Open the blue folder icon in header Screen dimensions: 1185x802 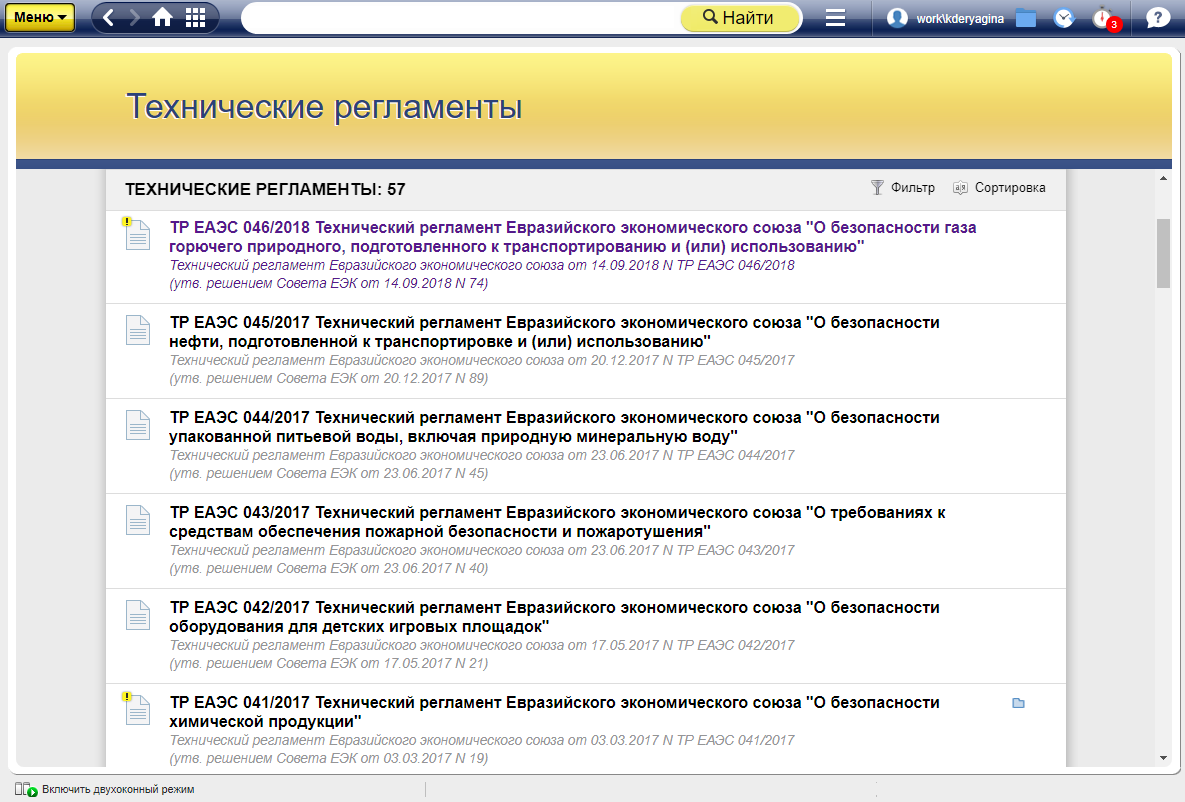[1026, 18]
